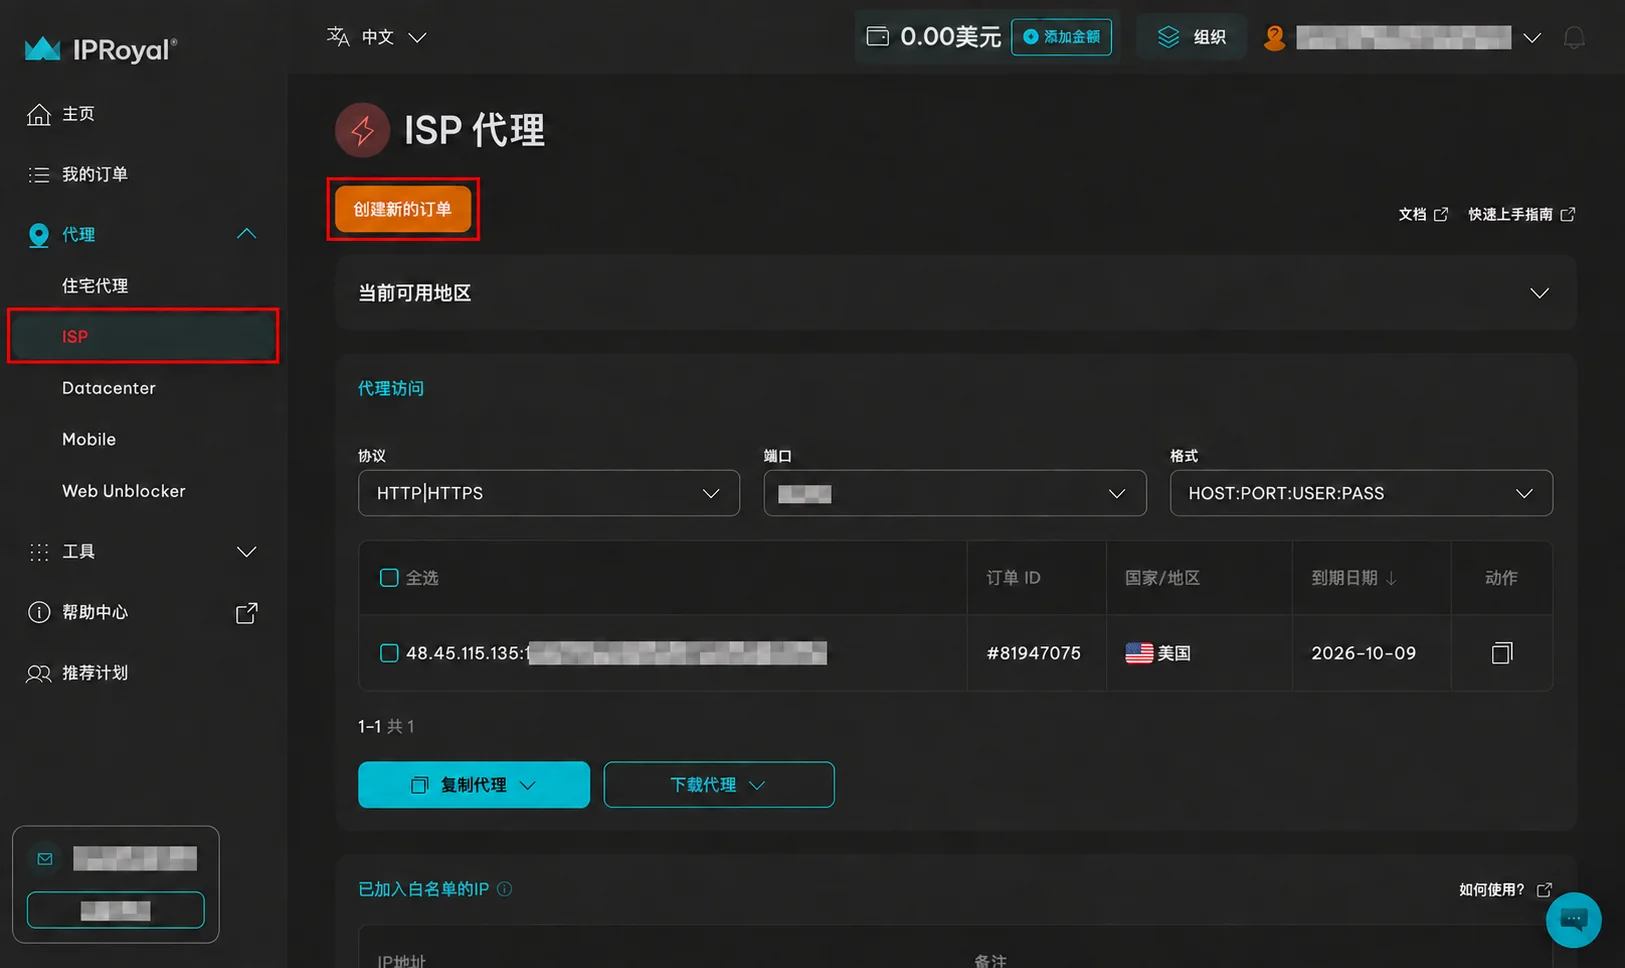Open the notifications bell
The width and height of the screenshot is (1625, 968).
coord(1574,38)
